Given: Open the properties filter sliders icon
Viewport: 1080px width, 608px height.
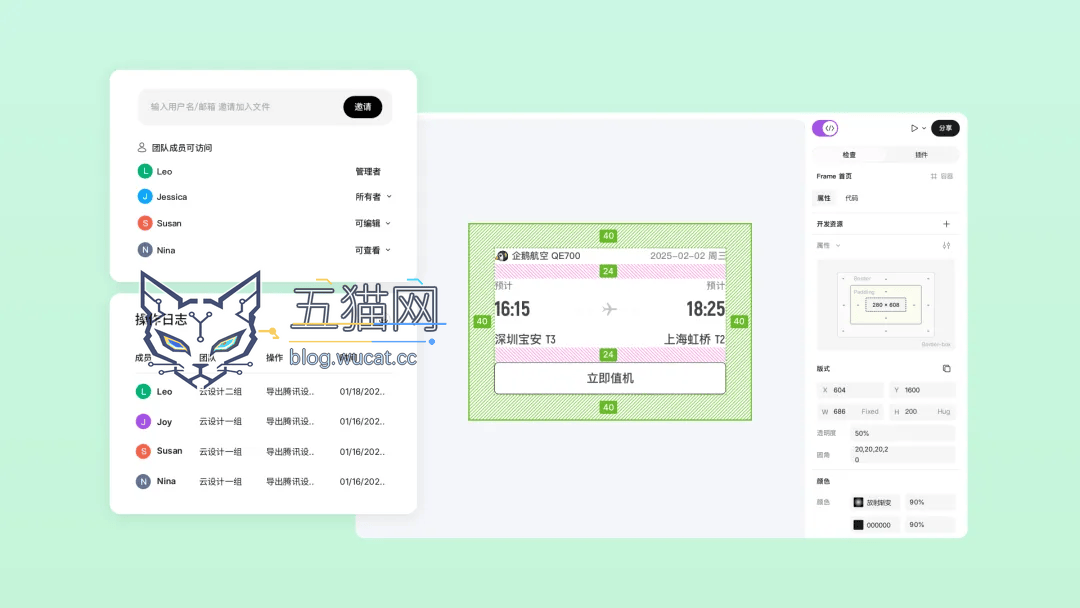Looking at the screenshot, I should pos(946,246).
